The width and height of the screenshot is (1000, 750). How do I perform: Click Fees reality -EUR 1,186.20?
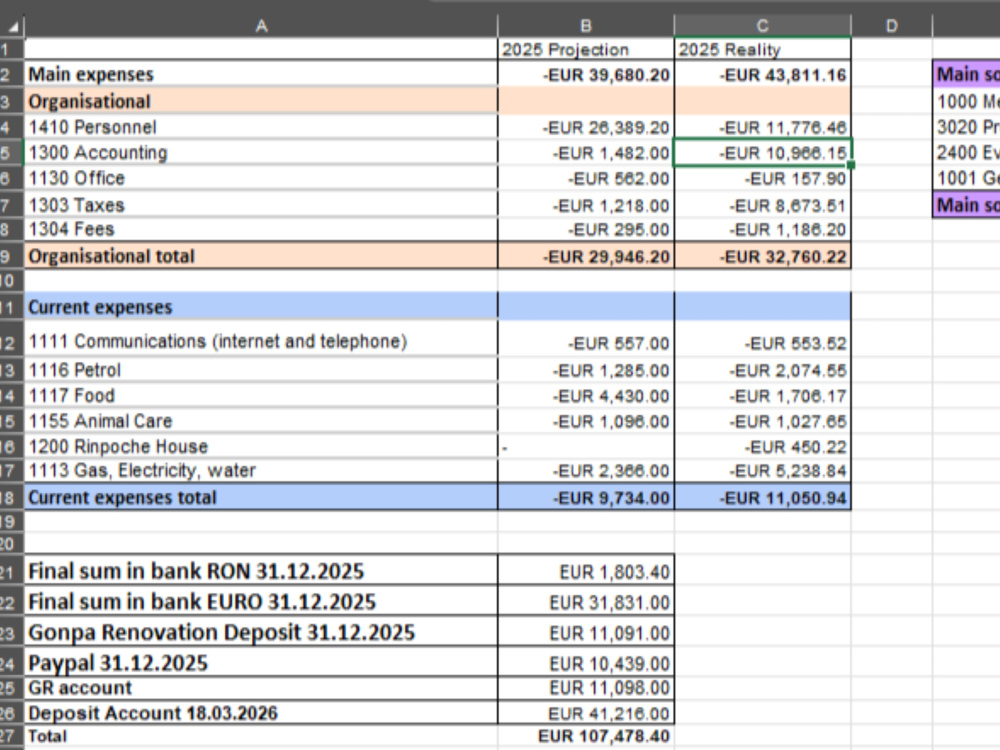pyautogui.click(x=762, y=229)
